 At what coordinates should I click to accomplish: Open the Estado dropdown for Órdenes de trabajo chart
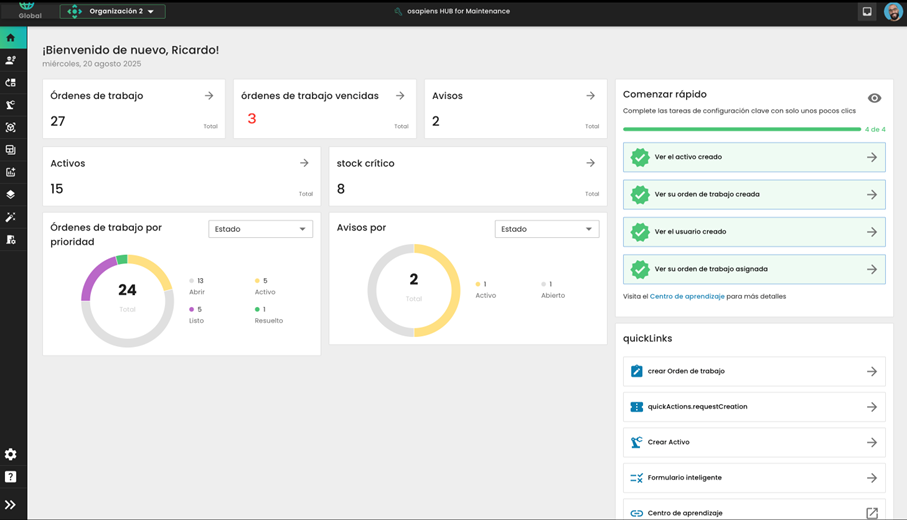260,229
